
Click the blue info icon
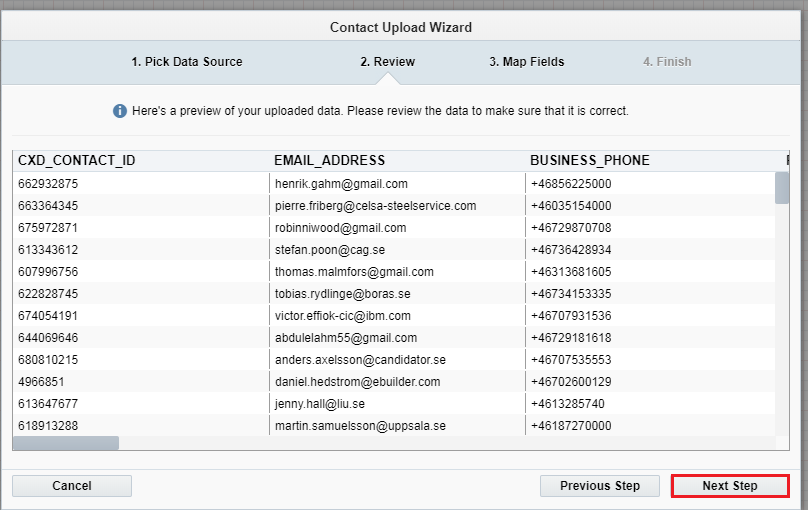point(120,111)
